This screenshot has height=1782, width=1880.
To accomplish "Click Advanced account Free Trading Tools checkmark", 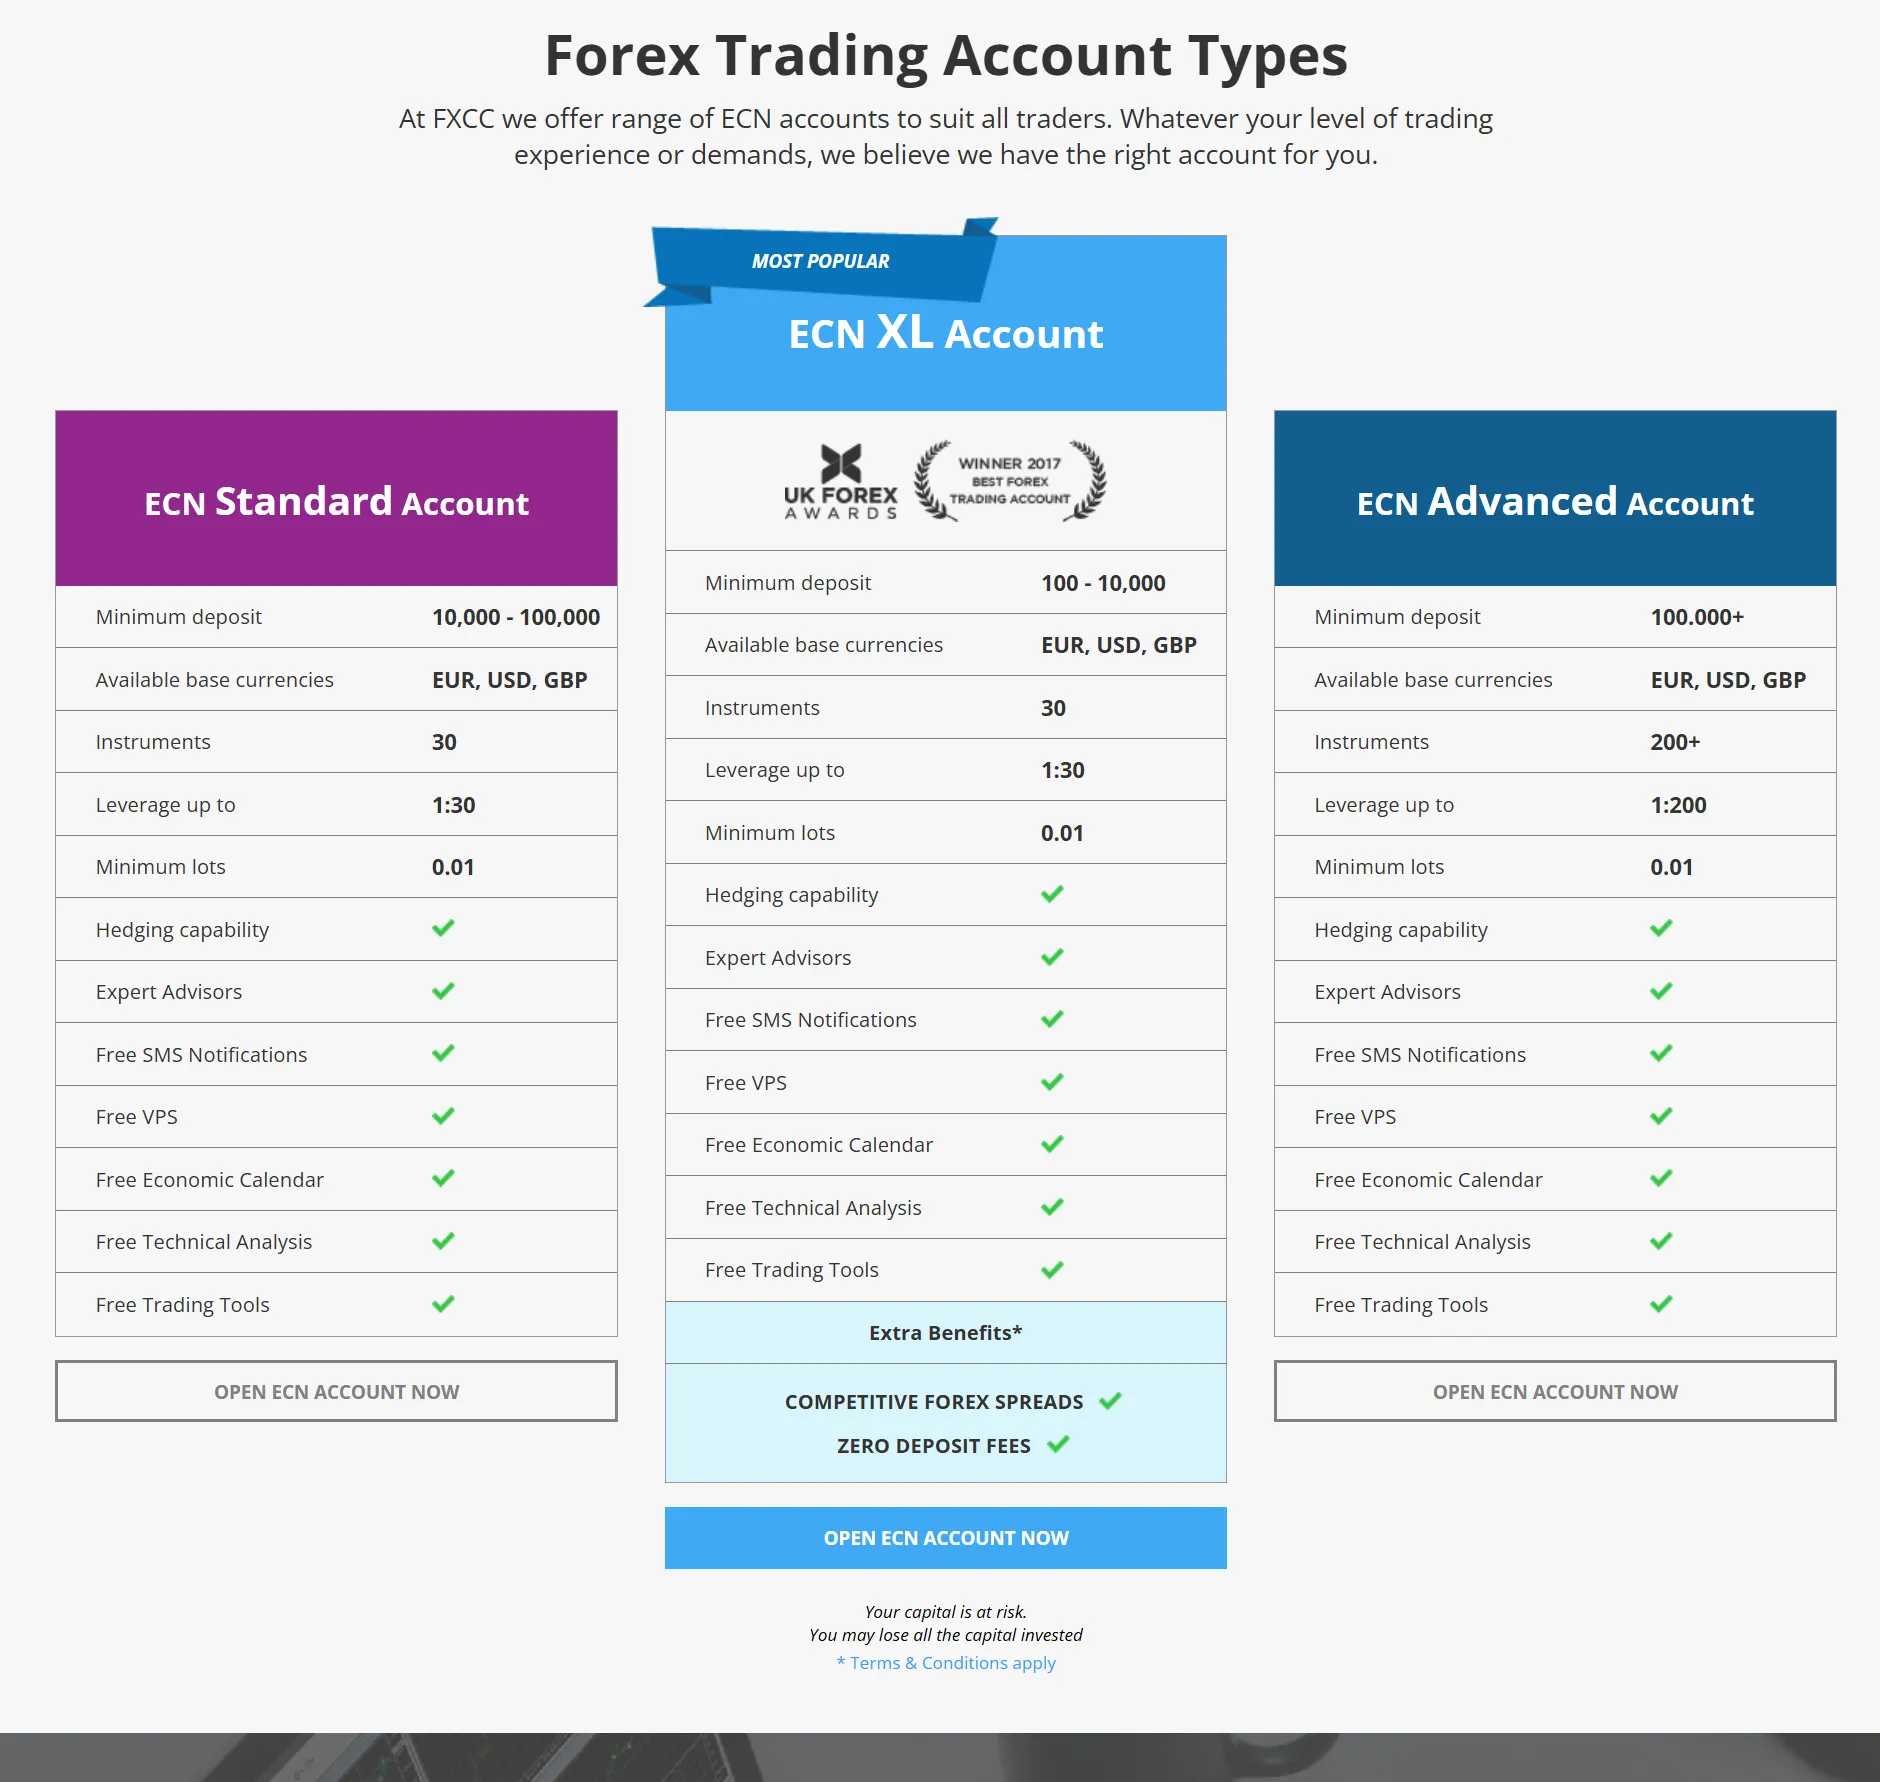I will 1661,1304.
